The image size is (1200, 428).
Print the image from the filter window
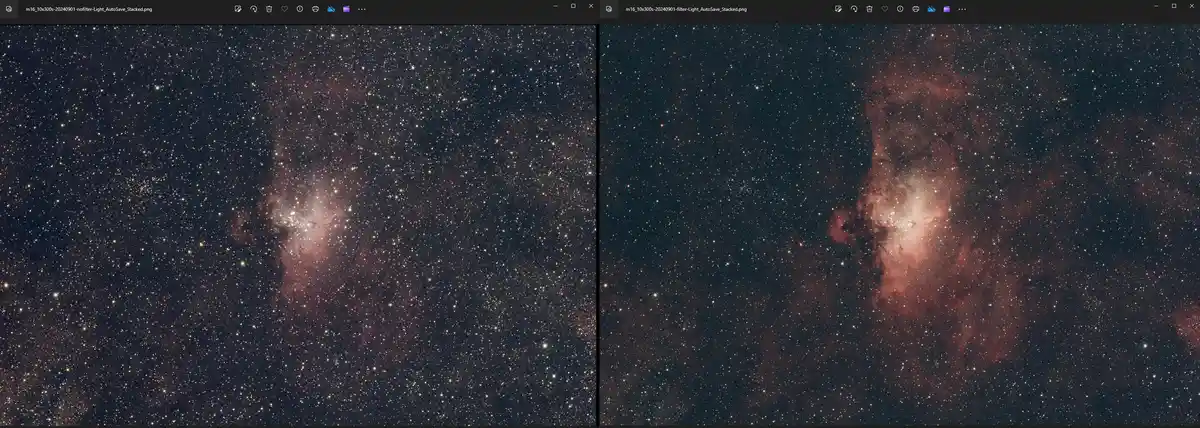pos(915,9)
